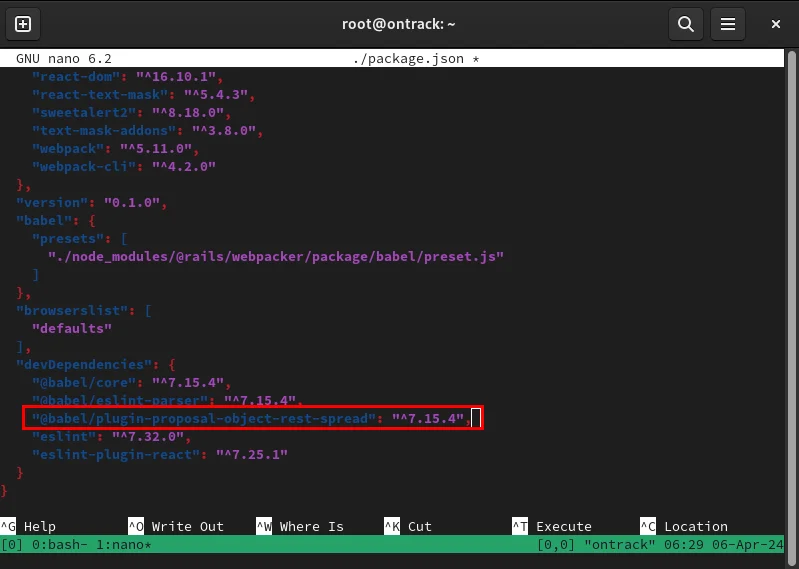
Task: Close the terminal window with X
Action: tap(776, 24)
